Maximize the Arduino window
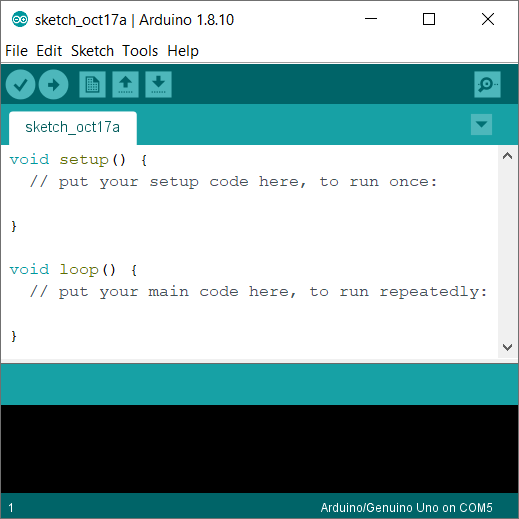 [429, 19]
